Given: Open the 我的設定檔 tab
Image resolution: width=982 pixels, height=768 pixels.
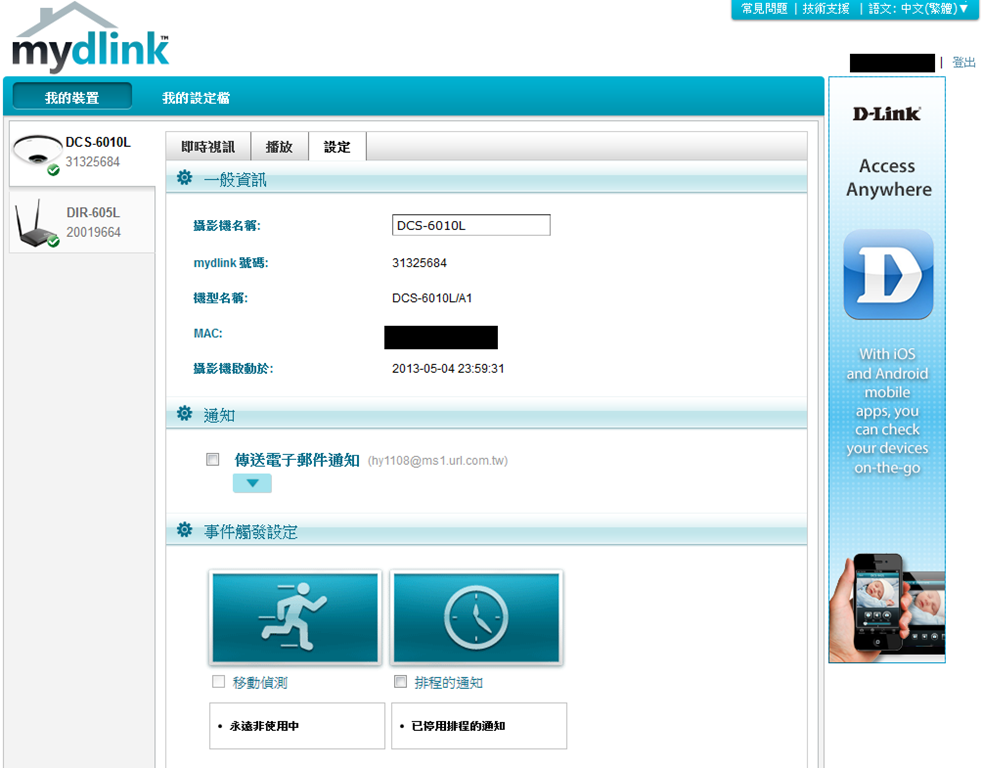Looking at the screenshot, I should [196, 98].
